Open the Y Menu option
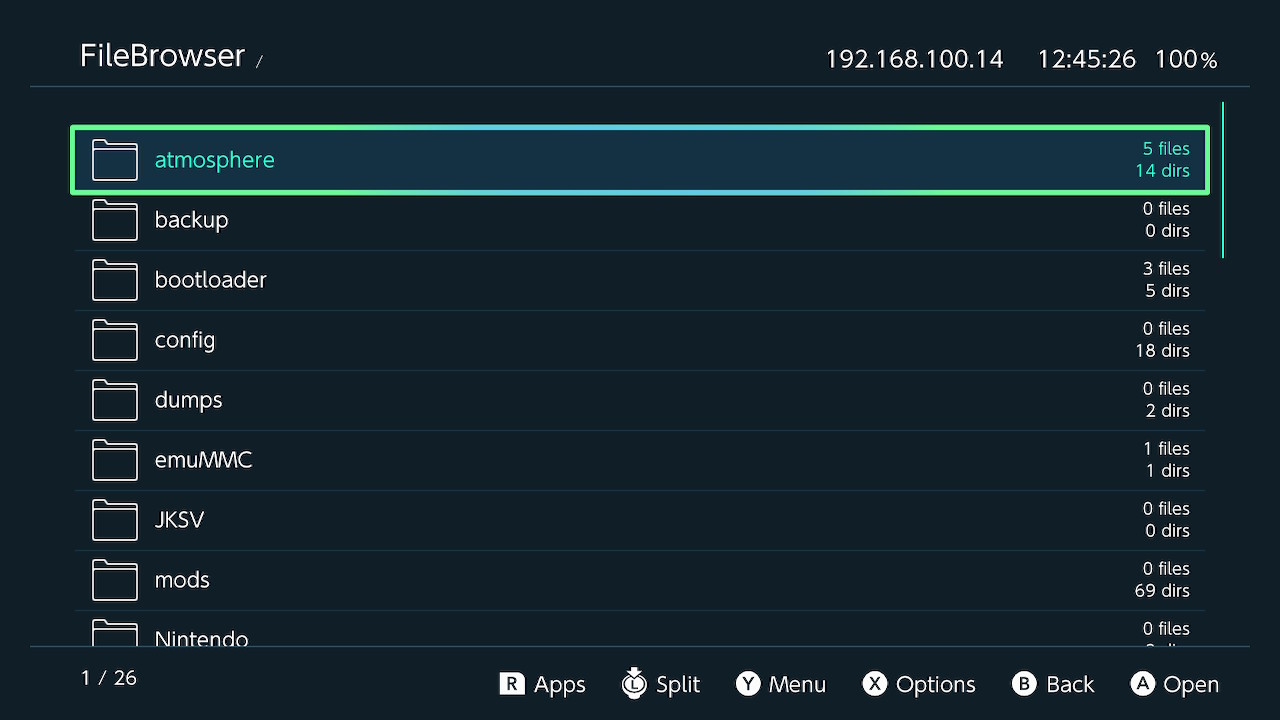1280x720 pixels. pos(781,684)
